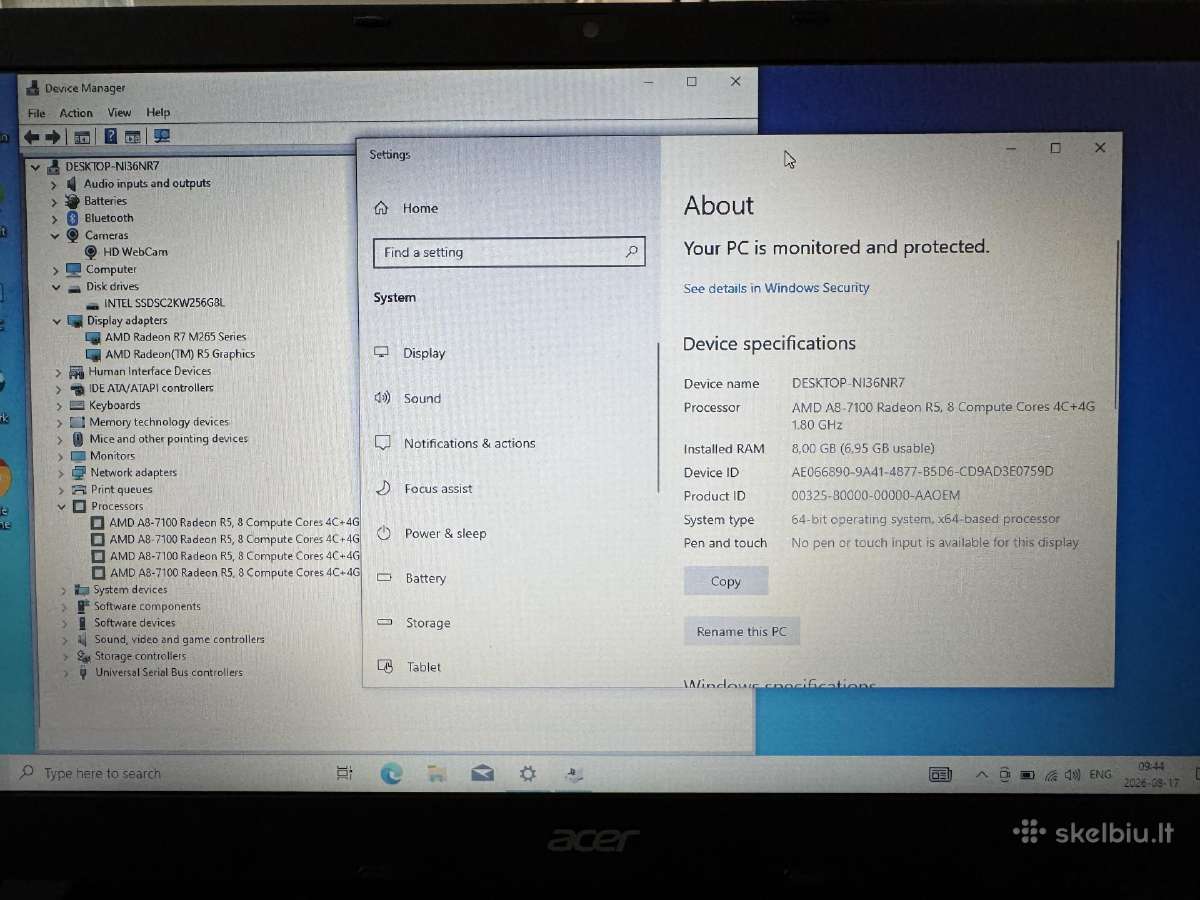Expand Universal Serial Bus controllers category

tap(66, 673)
